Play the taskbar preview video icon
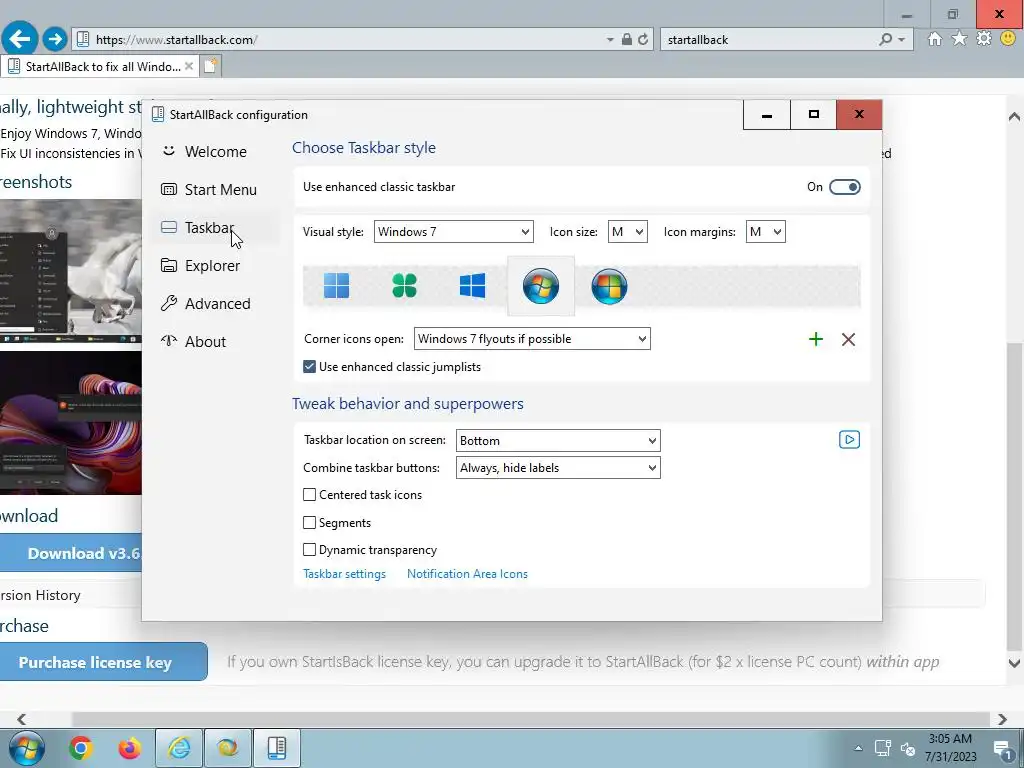 pyautogui.click(x=849, y=440)
